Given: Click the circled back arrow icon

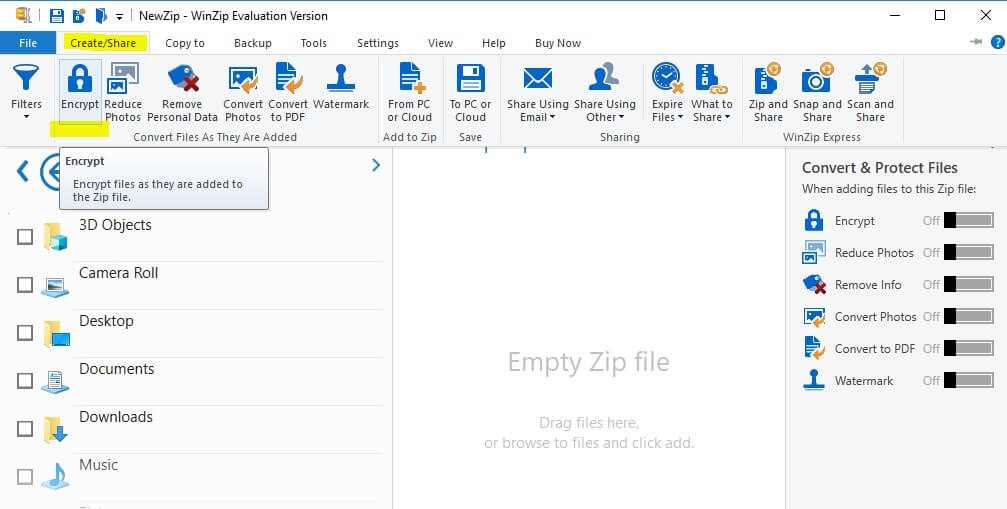Looking at the screenshot, I should click(x=50, y=171).
